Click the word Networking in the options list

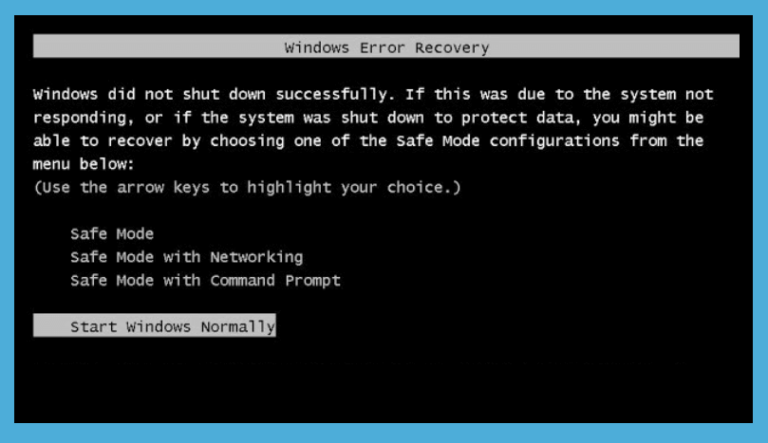tap(257, 257)
